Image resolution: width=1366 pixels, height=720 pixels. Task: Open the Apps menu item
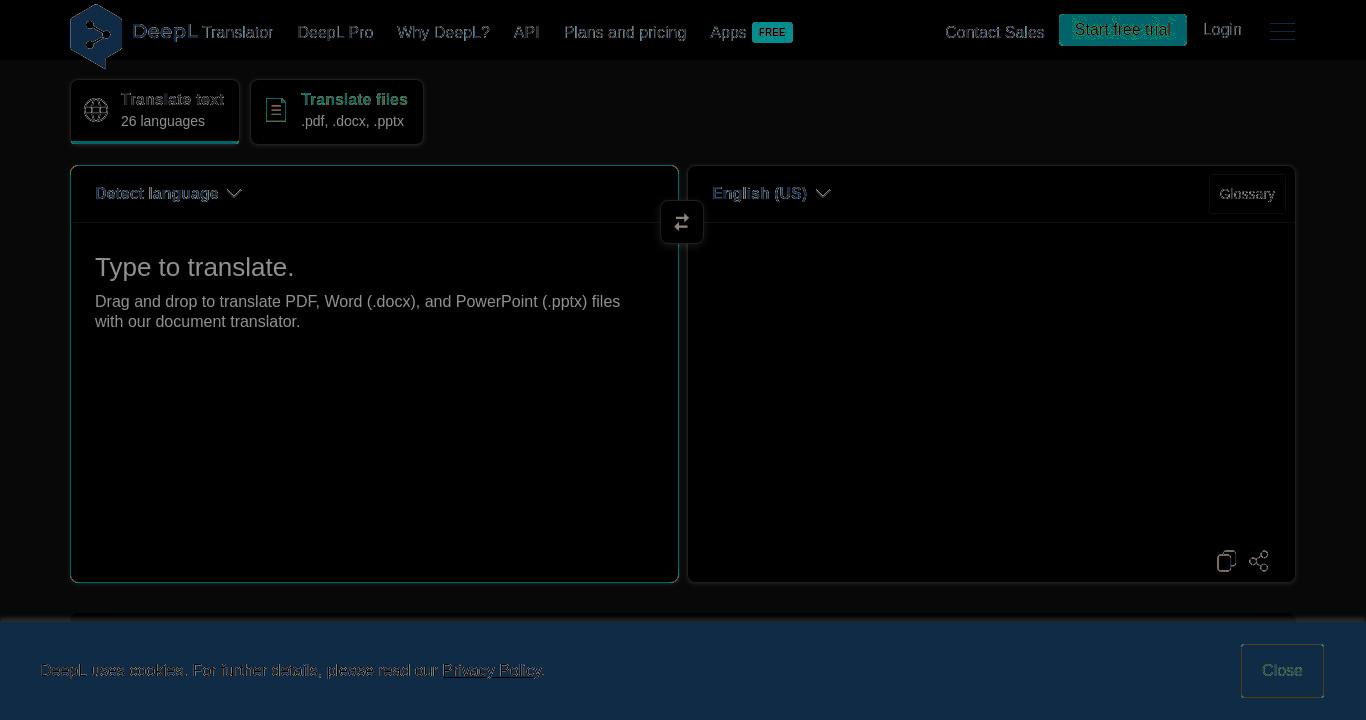pyautogui.click(x=728, y=32)
